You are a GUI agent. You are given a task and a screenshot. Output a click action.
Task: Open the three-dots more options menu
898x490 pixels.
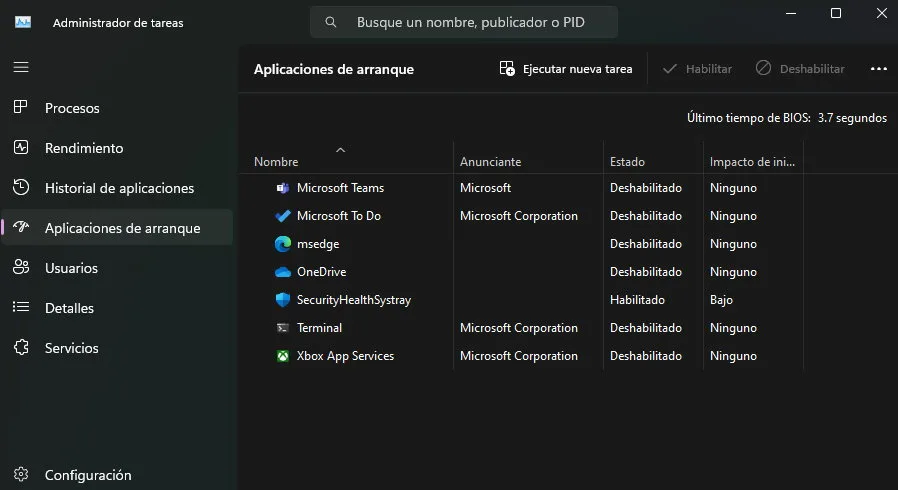(879, 69)
